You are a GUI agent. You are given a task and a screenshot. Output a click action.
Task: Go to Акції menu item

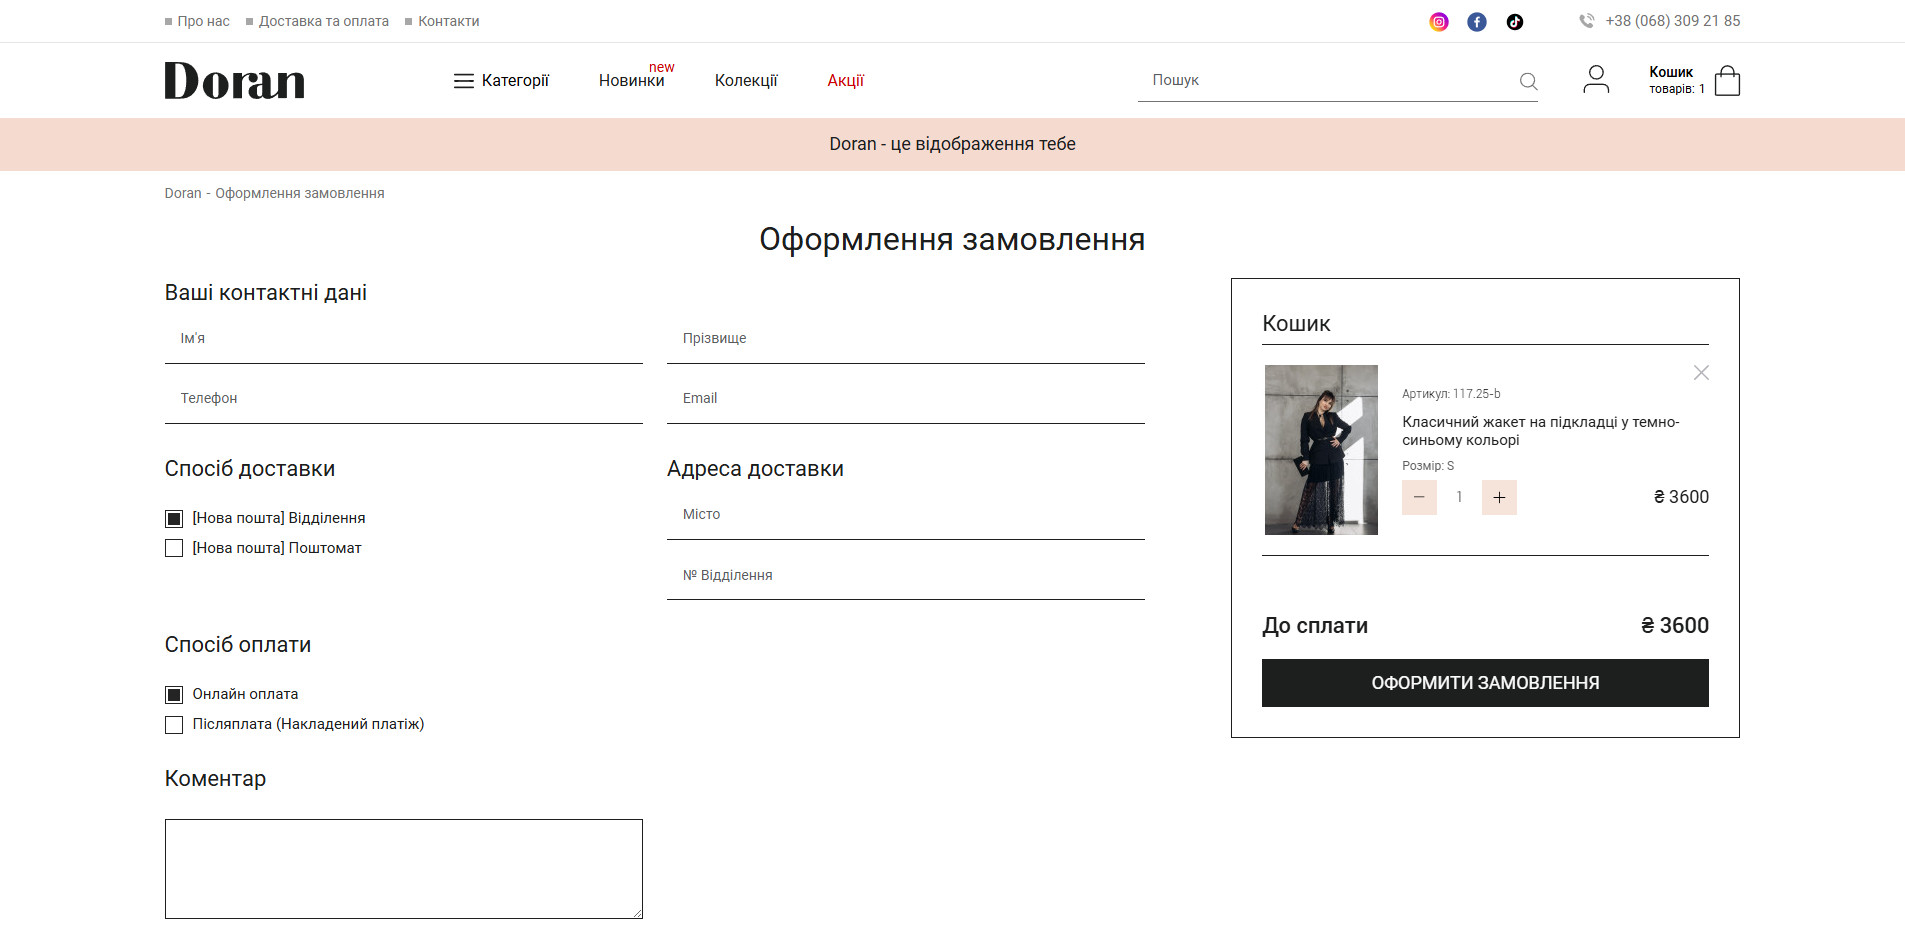(x=845, y=81)
